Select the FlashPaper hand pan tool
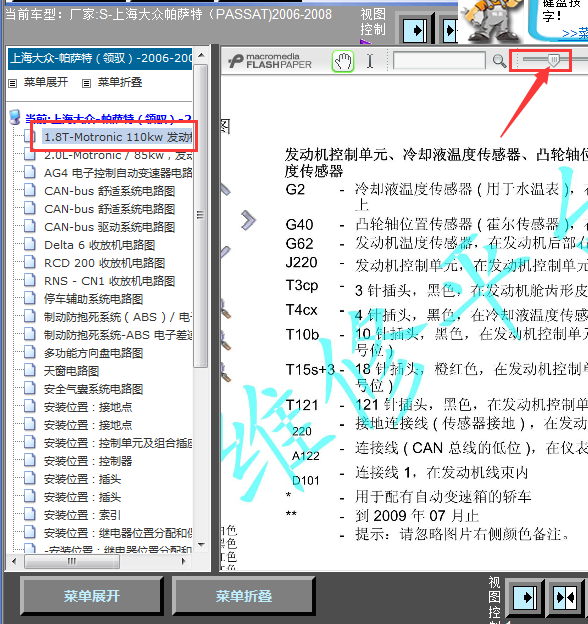This screenshot has height=624, width=588. point(343,61)
